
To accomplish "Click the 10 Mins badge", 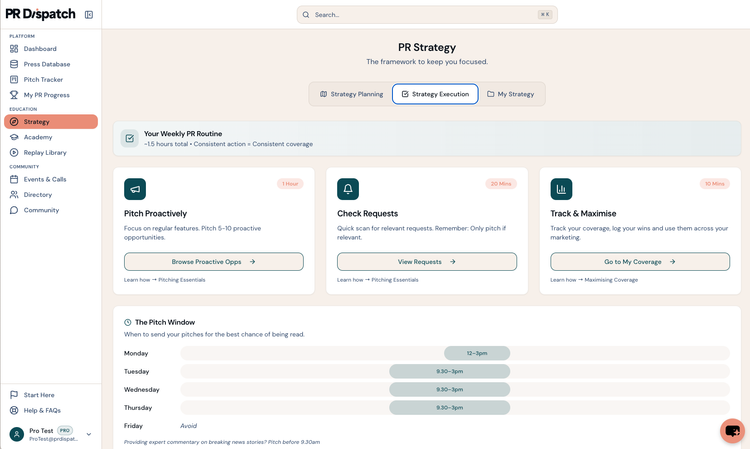I will (715, 184).
